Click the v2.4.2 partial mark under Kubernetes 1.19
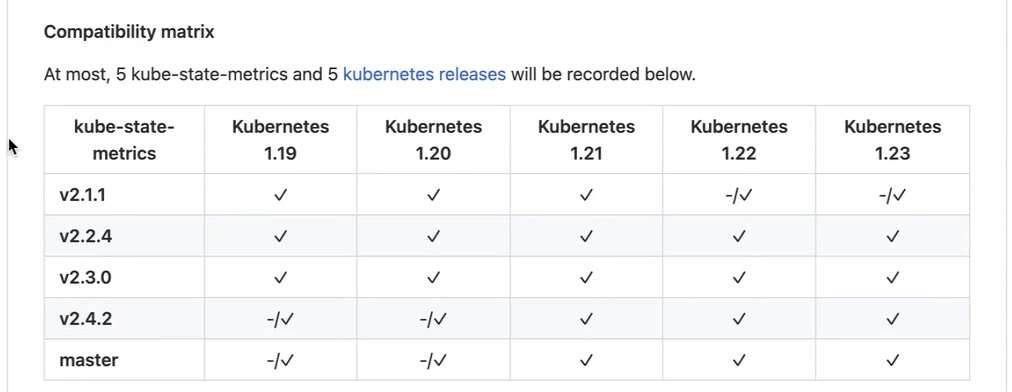The height and width of the screenshot is (392, 1012). [280, 319]
